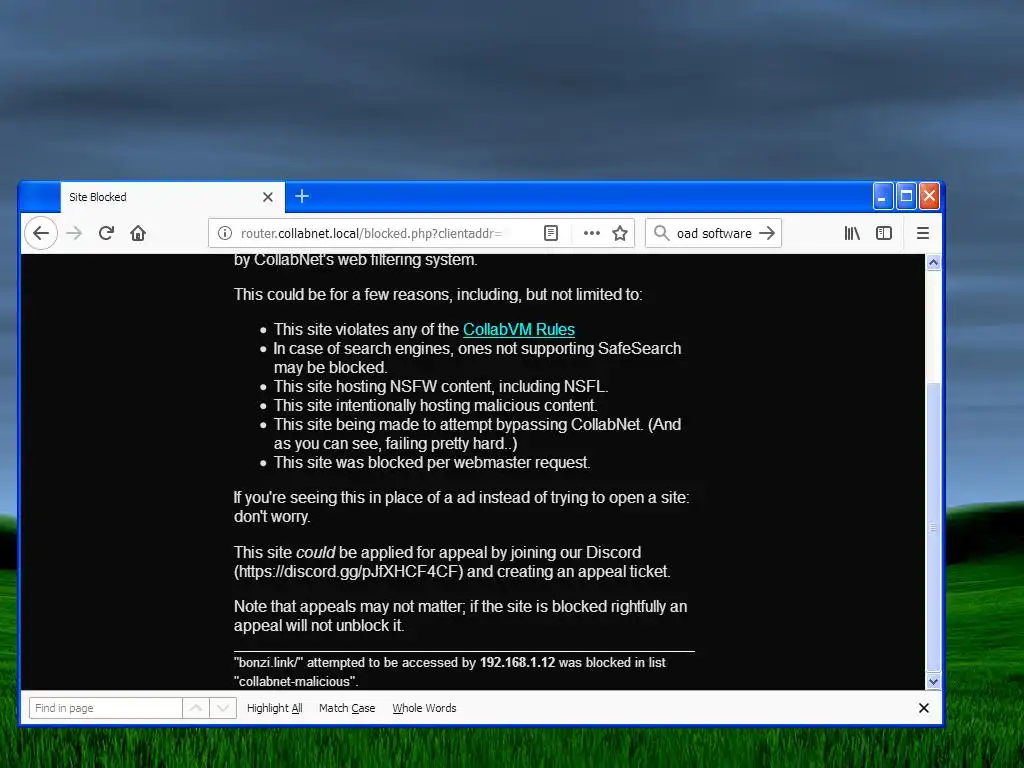This screenshot has height=768, width=1024.
Task: Open the Library menu icon
Action: [852, 233]
